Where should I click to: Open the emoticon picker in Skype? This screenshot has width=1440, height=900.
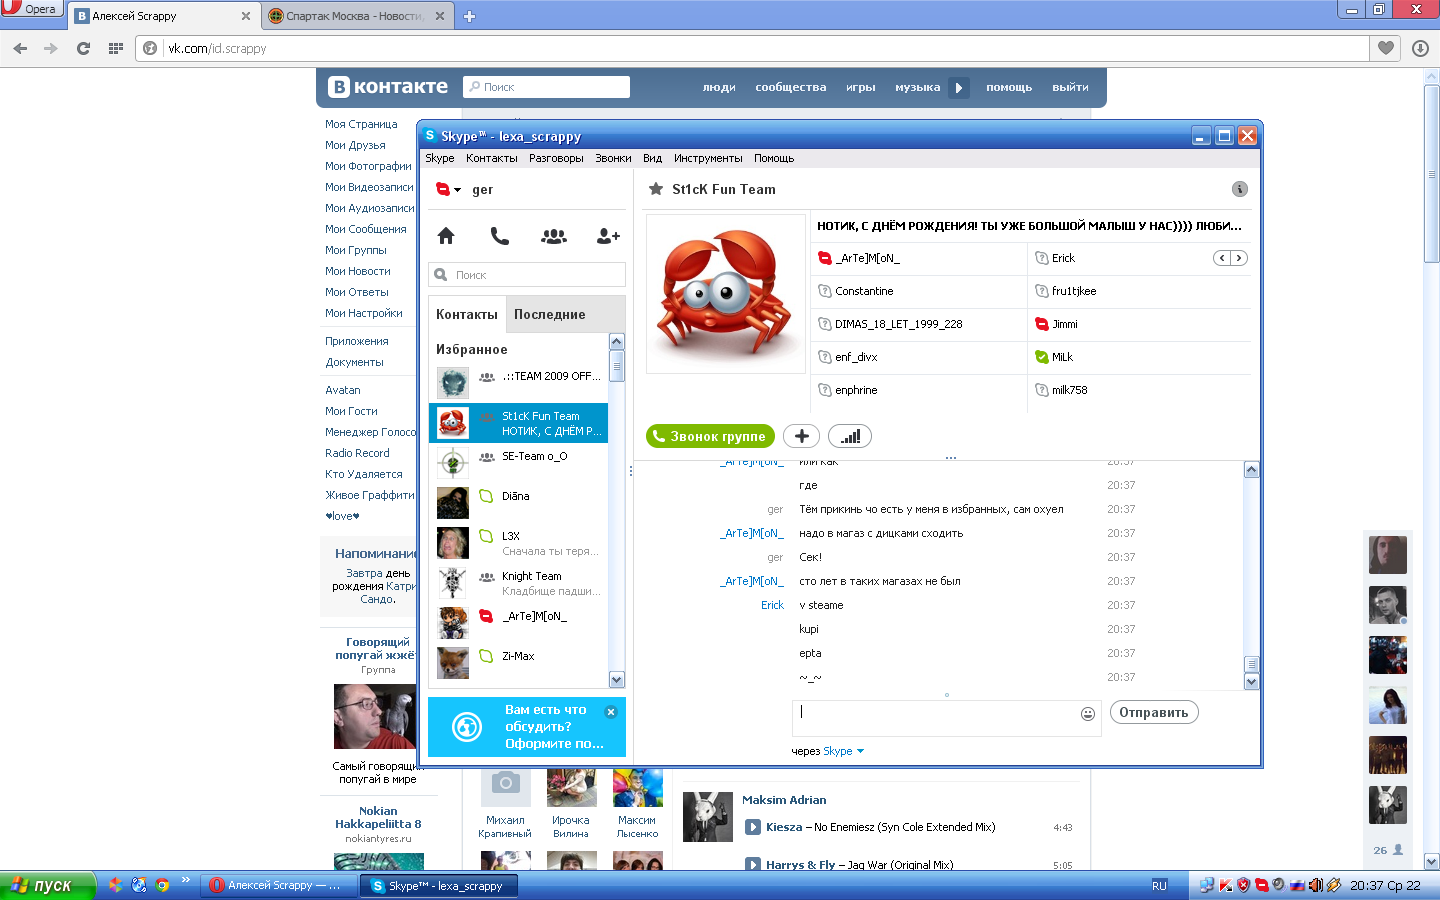(1088, 713)
